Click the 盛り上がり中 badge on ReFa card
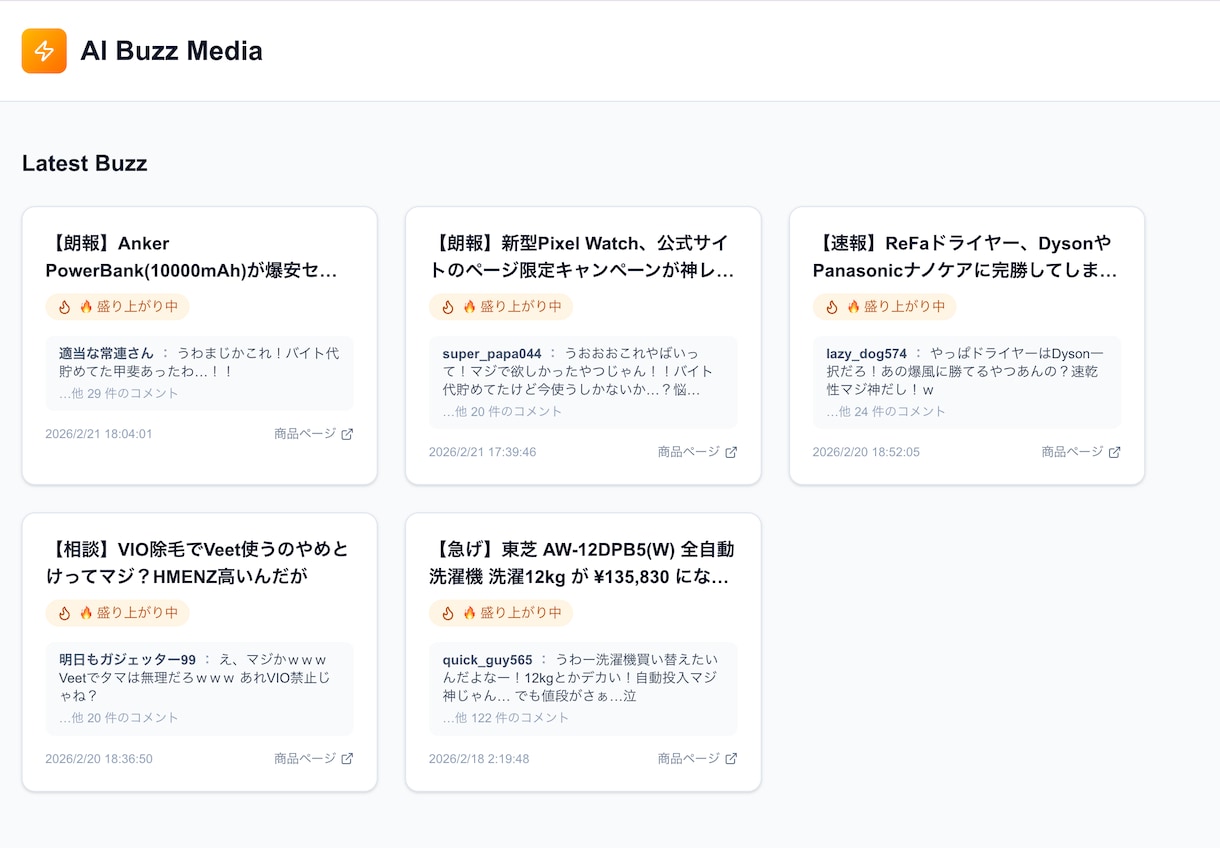Screen dimensions: 1220x848 pos(885,307)
